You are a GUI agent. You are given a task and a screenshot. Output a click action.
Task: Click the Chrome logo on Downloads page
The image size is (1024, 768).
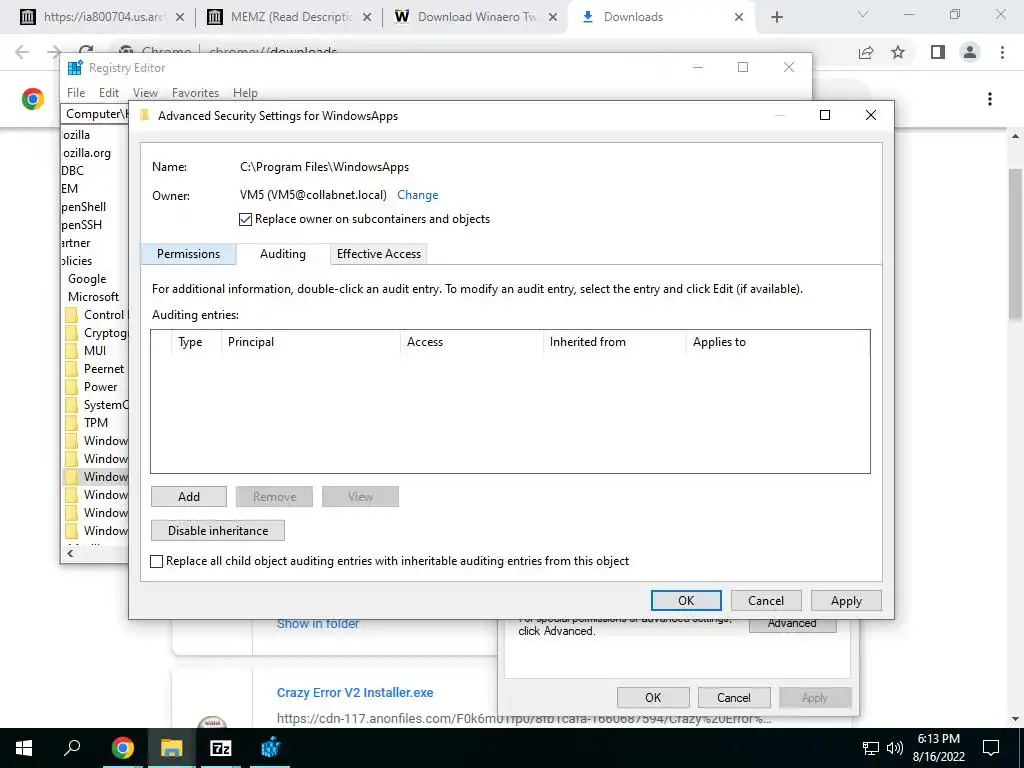[33, 99]
